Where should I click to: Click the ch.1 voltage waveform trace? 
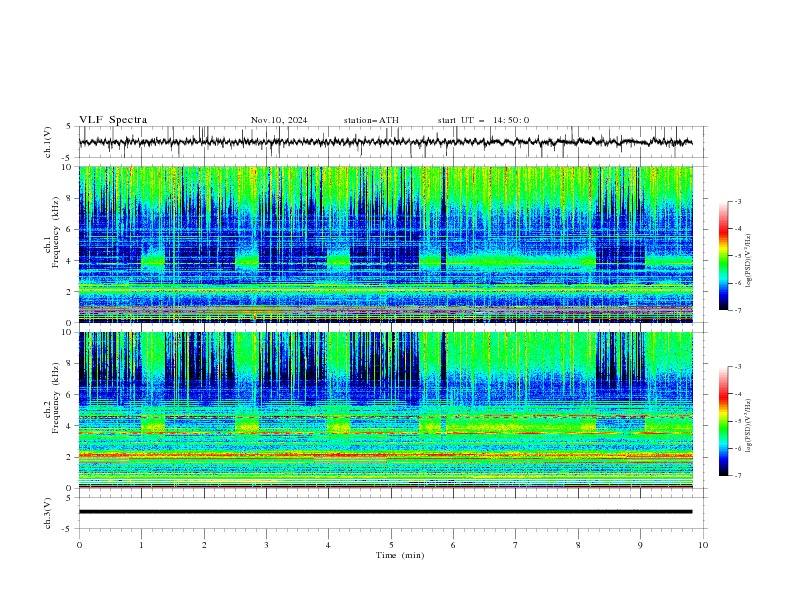(385, 142)
